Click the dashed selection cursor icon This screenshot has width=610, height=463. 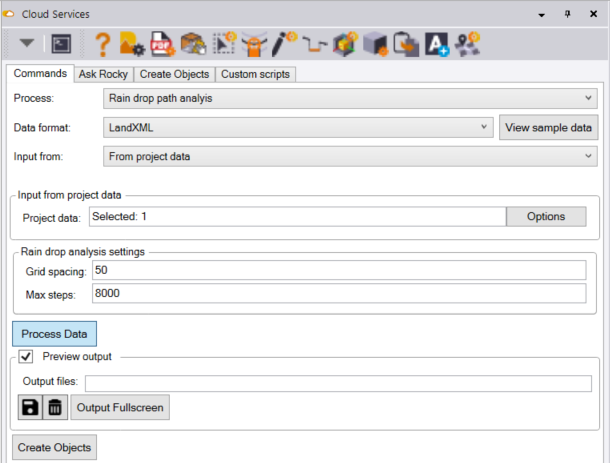point(225,43)
